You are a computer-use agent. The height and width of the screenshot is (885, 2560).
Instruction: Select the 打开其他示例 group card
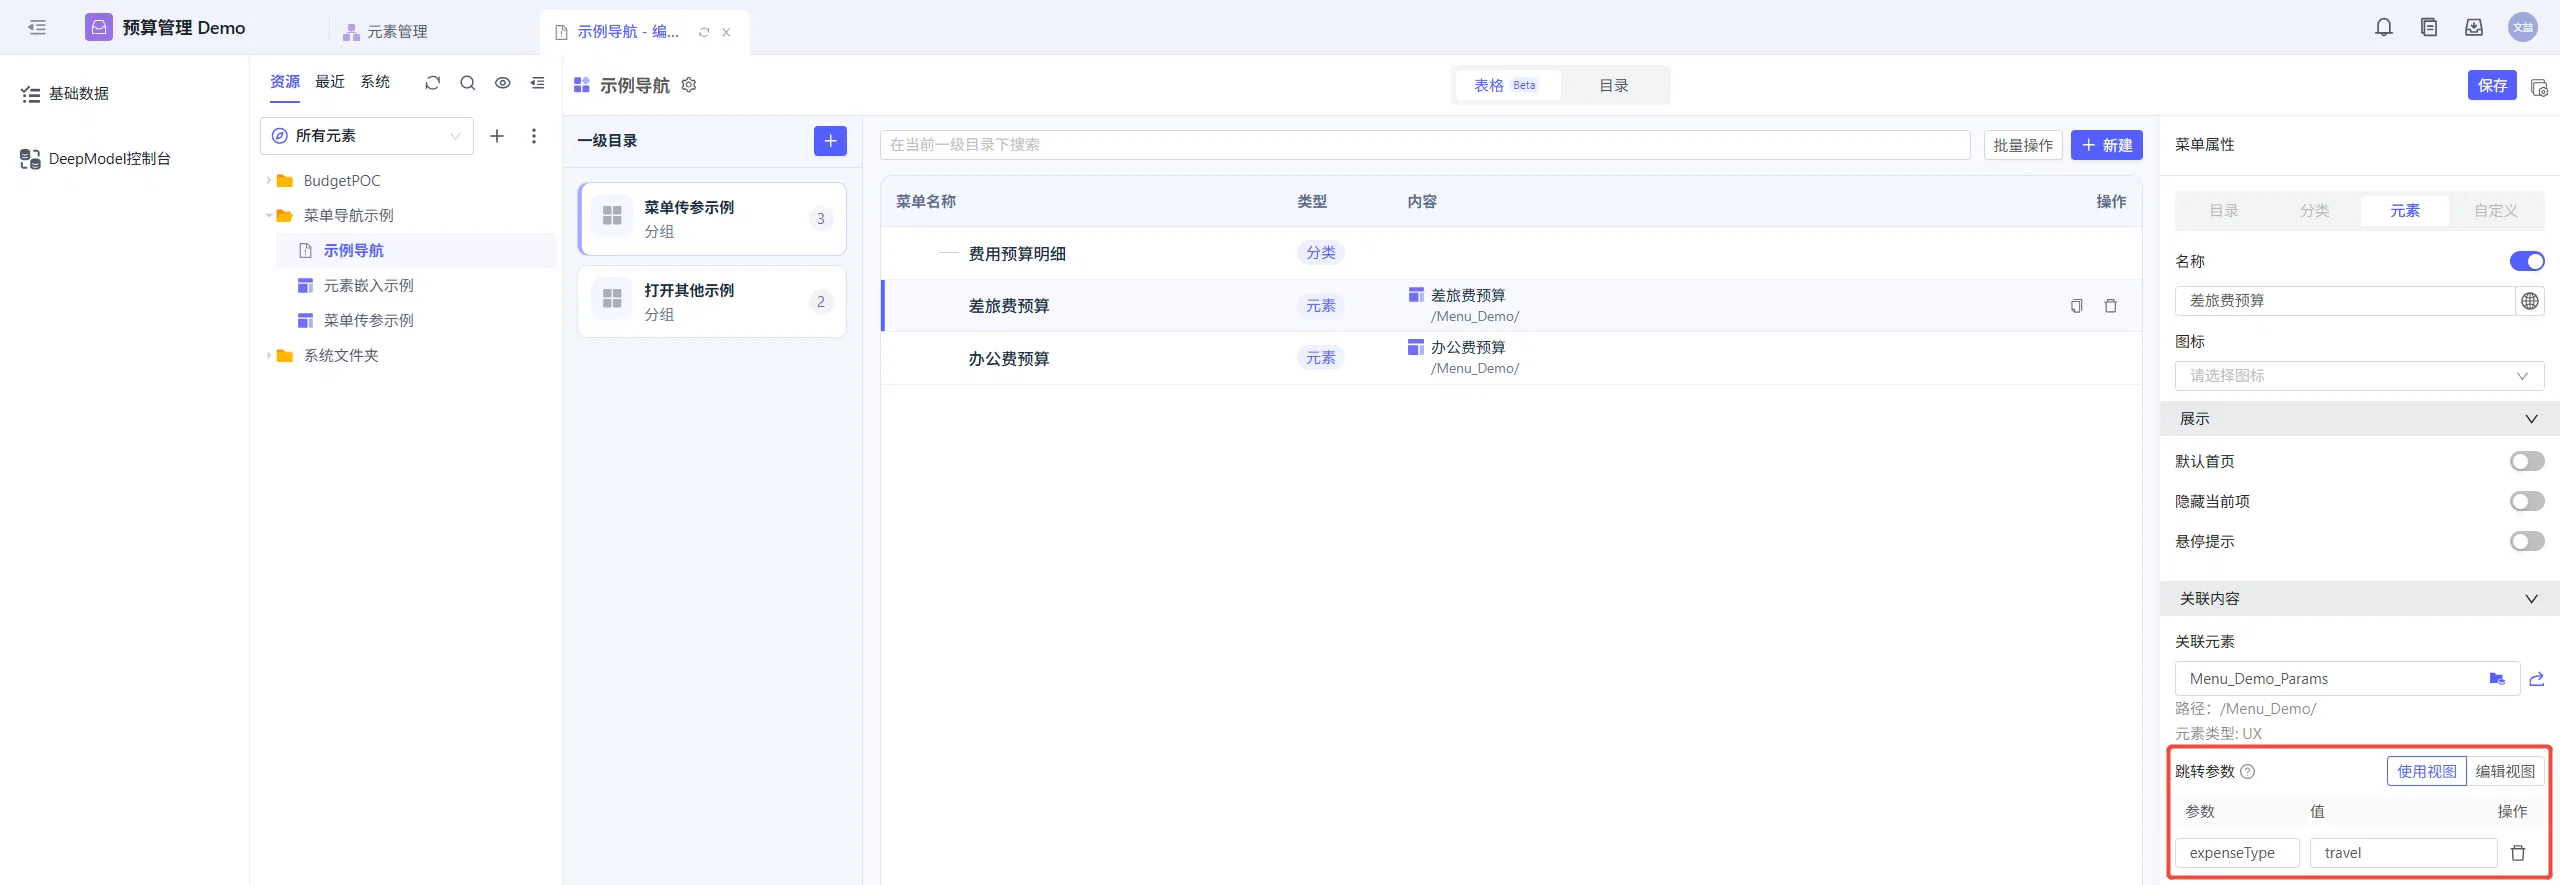point(712,302)
